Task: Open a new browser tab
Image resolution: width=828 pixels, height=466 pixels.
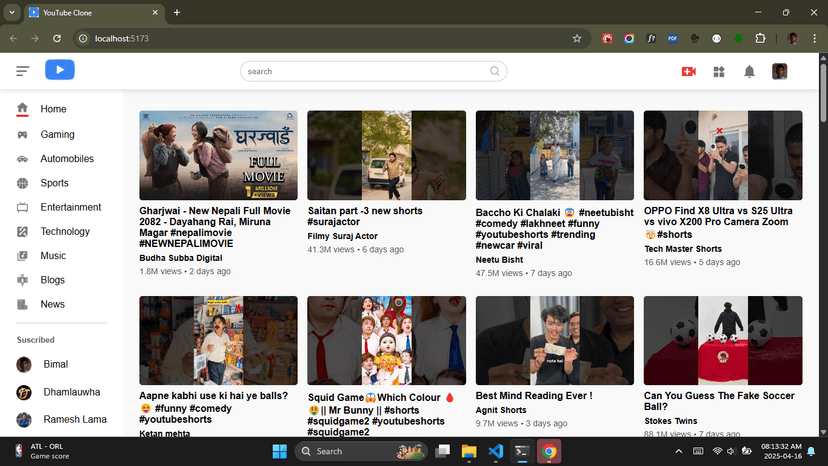Action: pyautogui.click(x=177, y=13)
